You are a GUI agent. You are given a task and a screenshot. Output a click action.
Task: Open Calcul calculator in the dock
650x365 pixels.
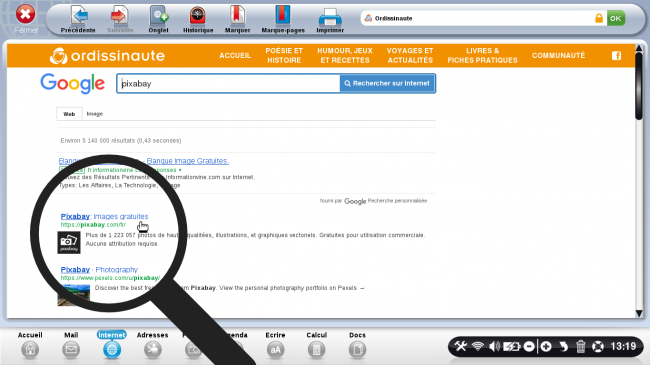click(x=316, y=345)
